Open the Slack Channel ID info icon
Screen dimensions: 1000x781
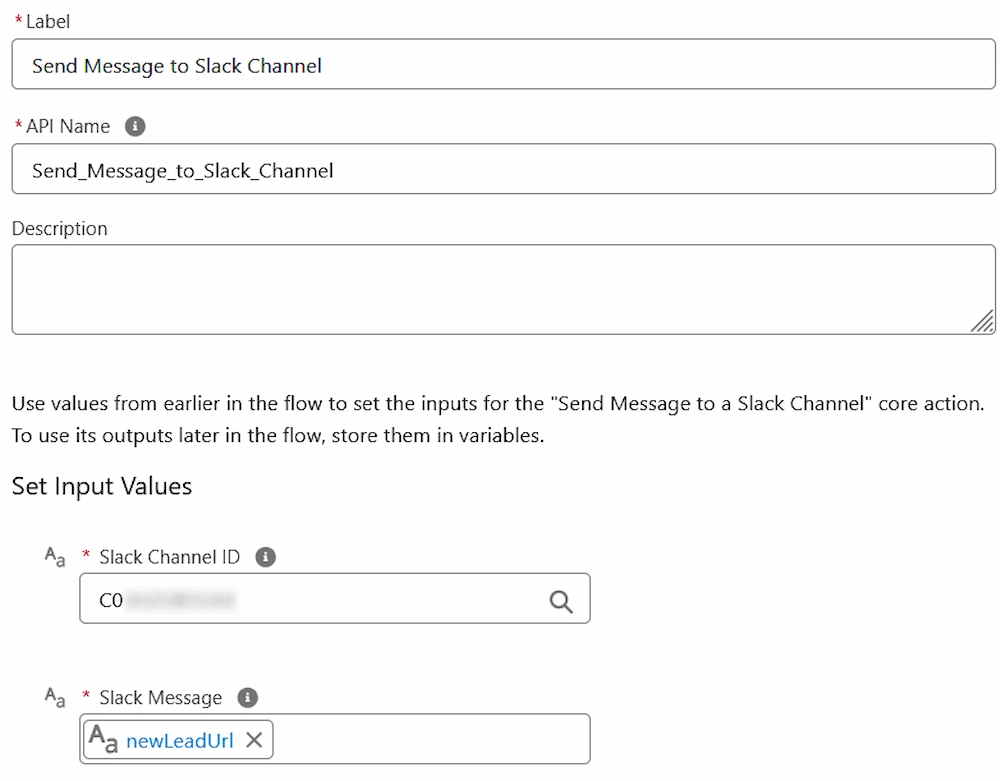[x=265, y=557]
